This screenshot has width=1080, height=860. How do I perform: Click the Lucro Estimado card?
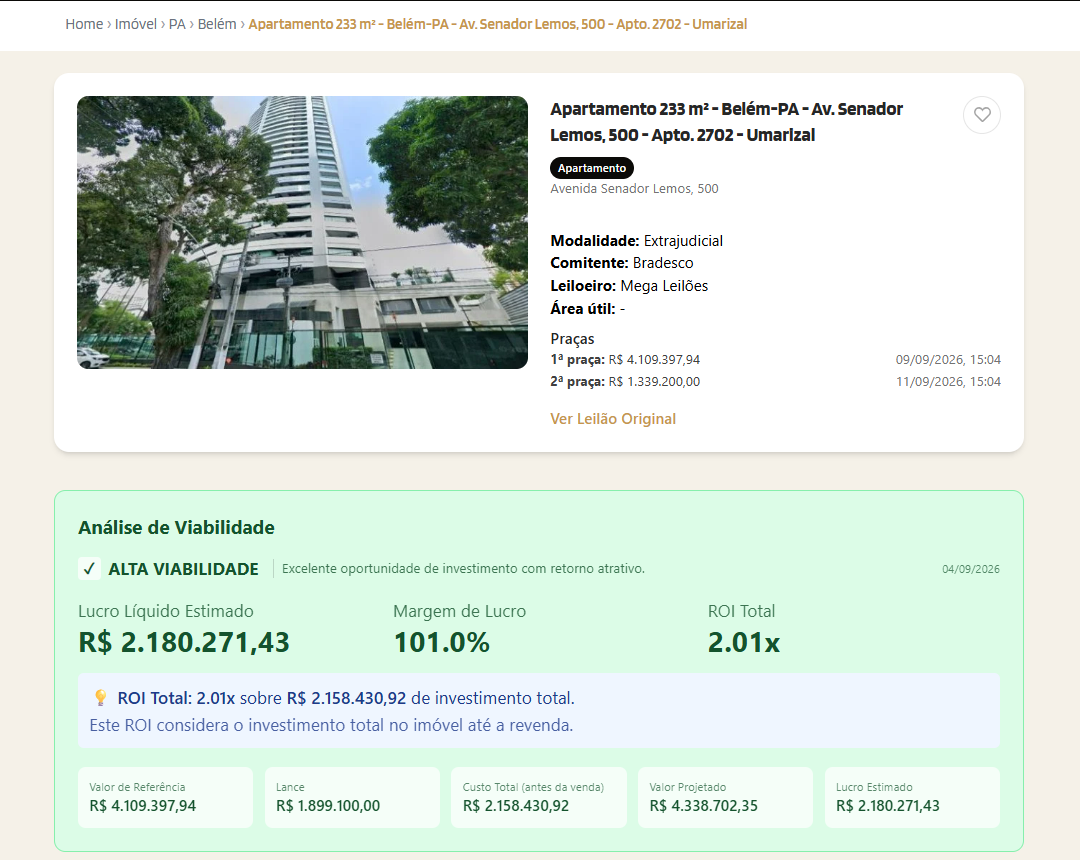(x=912, y=797)
